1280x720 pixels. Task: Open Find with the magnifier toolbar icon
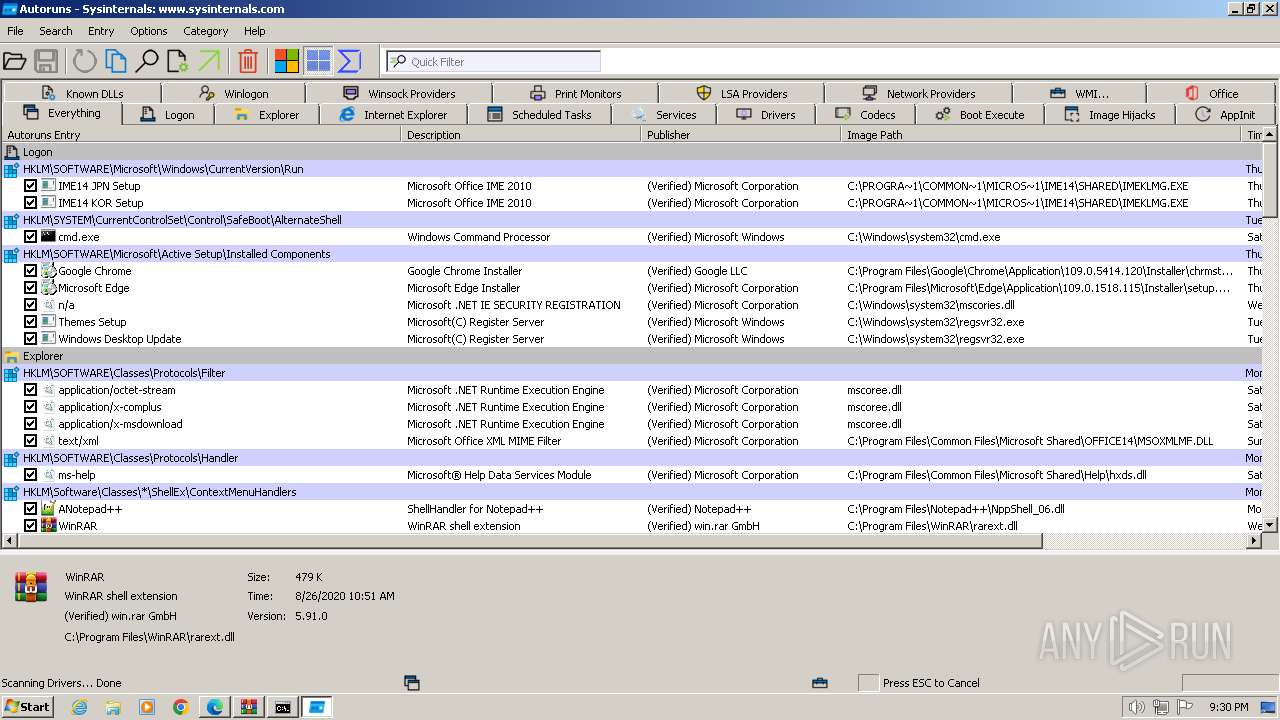147,61
